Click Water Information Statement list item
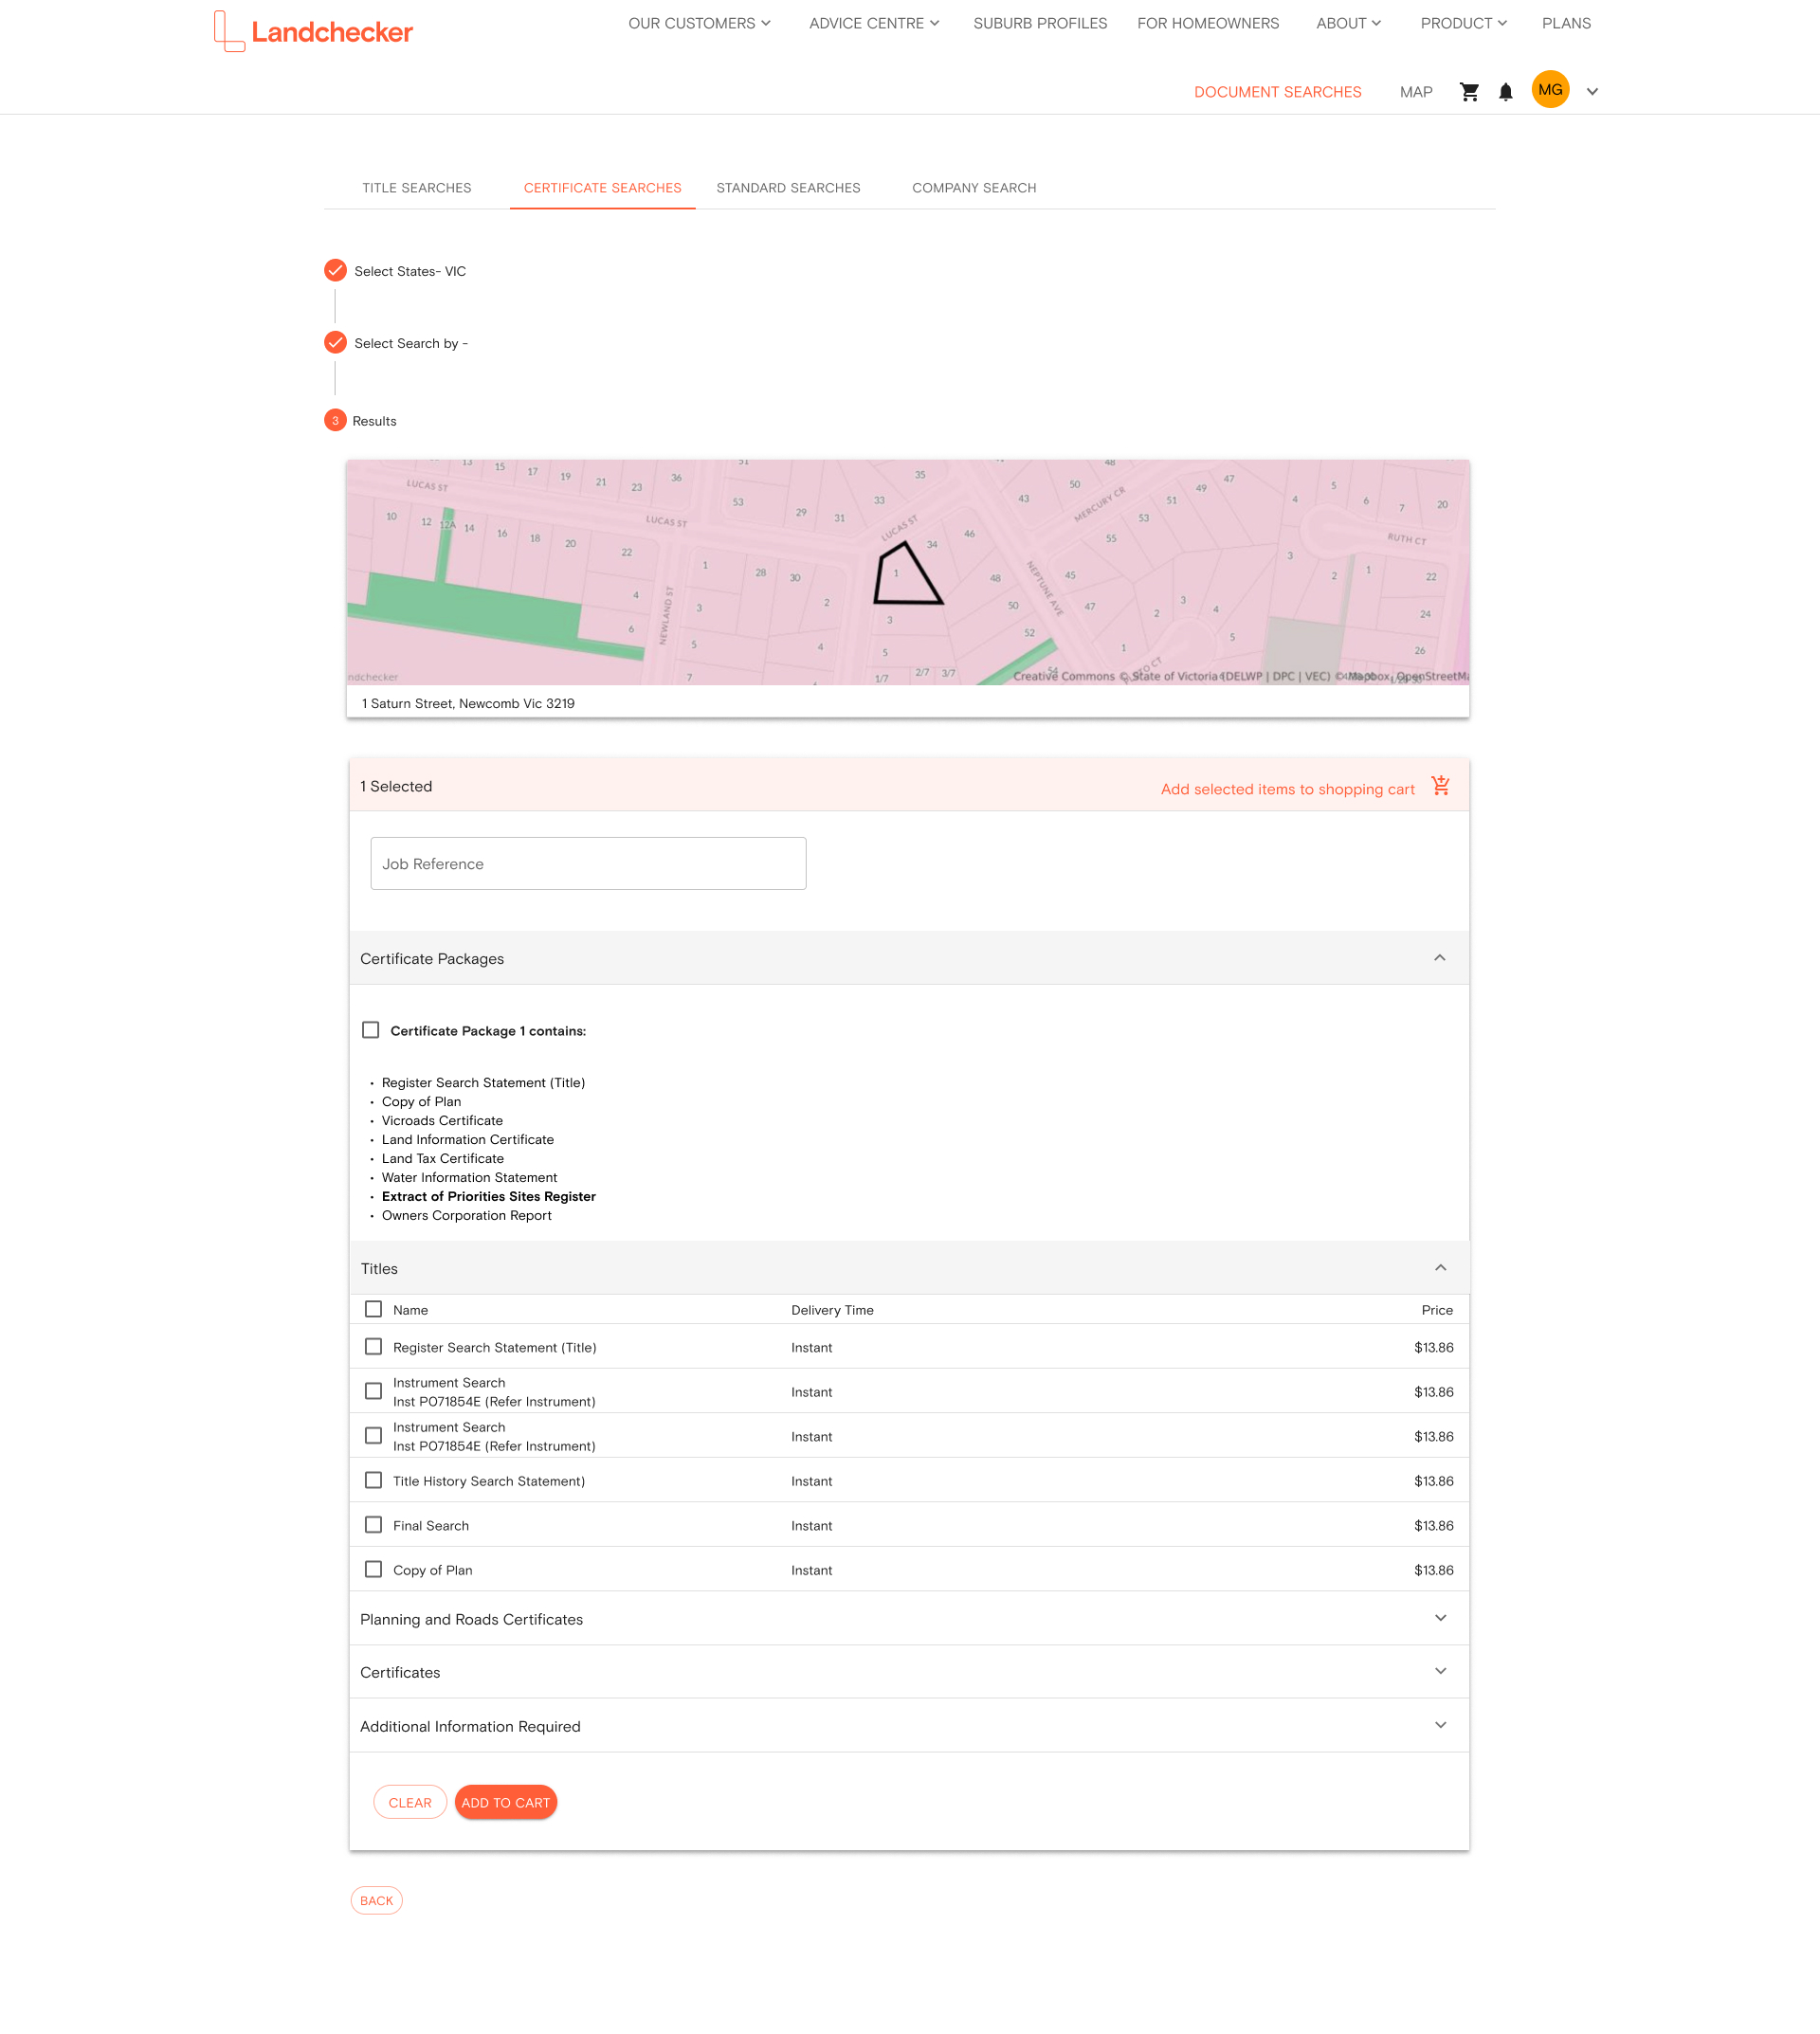The width and height of the screenshot is (1820, 2034). coord(469,1177)
